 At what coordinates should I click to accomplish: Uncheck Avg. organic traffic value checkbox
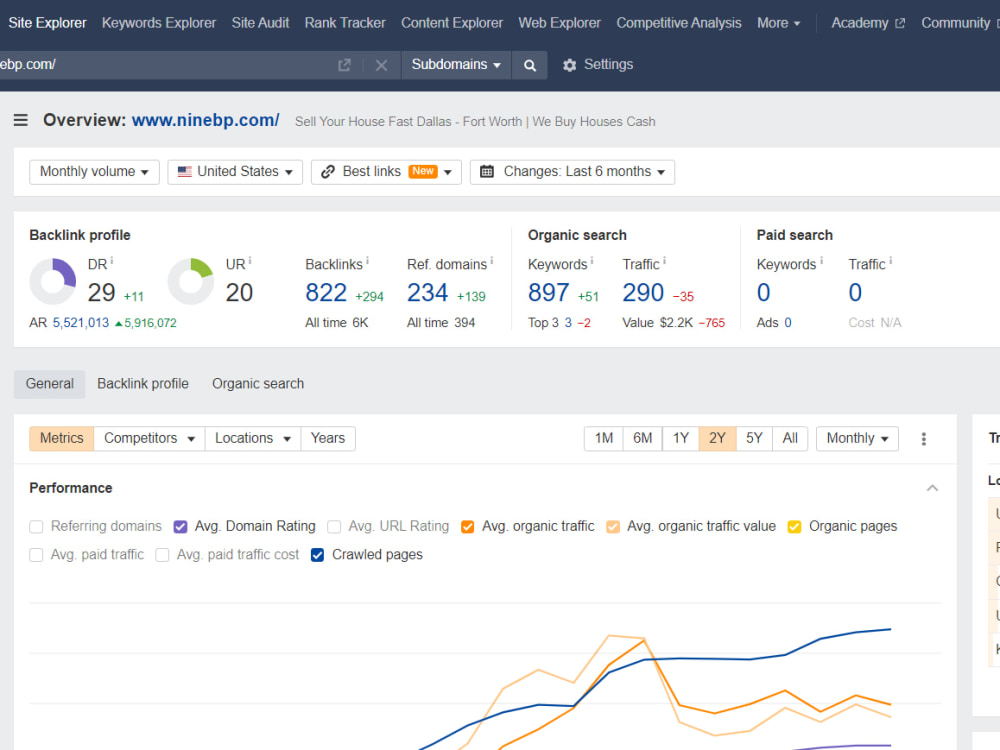[613, 527]
